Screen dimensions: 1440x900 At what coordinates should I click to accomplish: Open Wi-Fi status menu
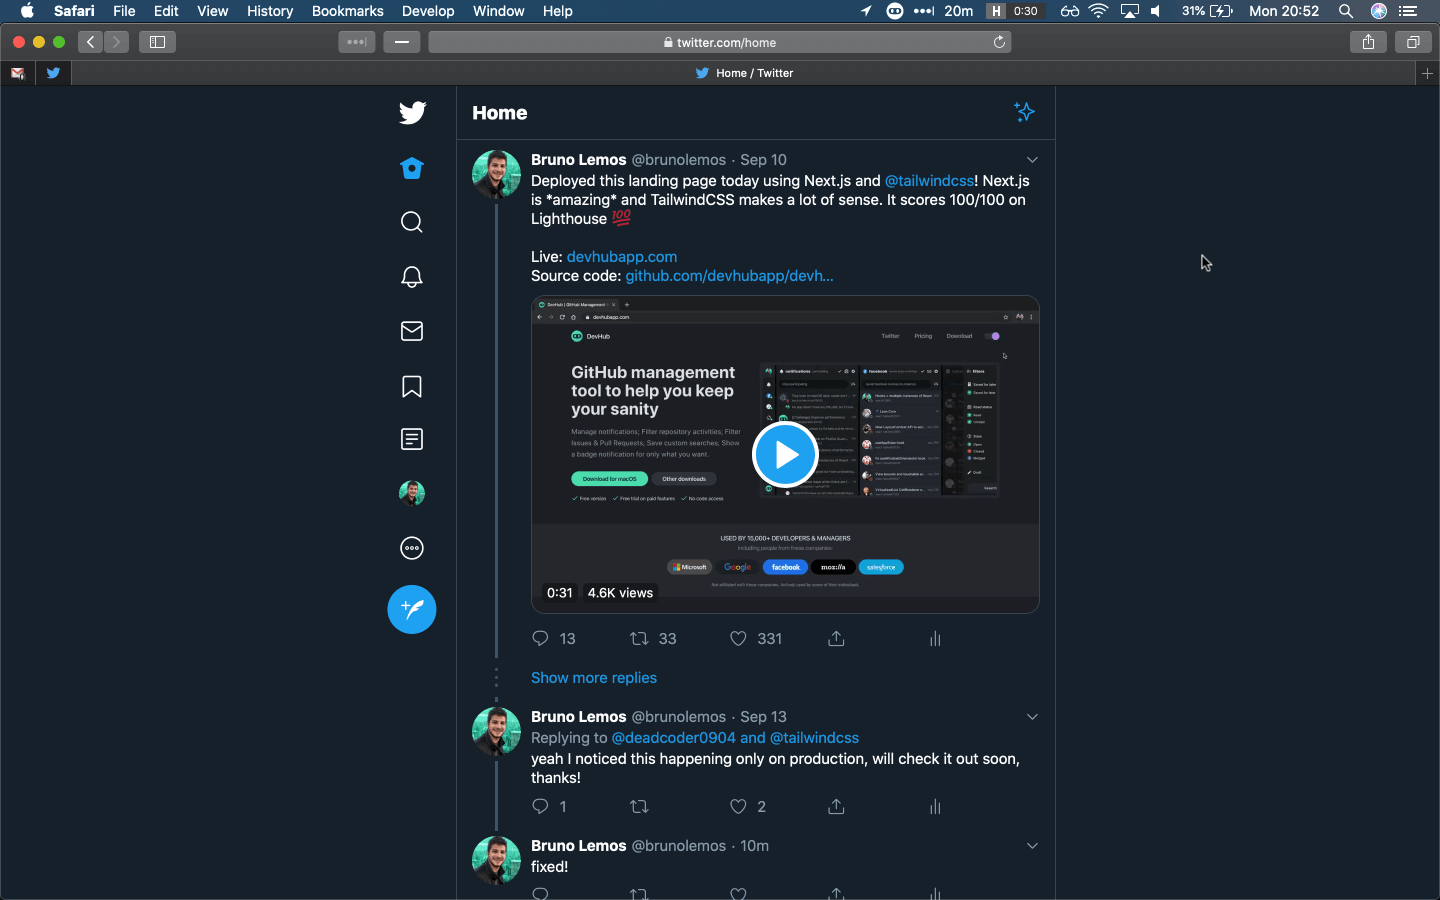coord(1098,11)
